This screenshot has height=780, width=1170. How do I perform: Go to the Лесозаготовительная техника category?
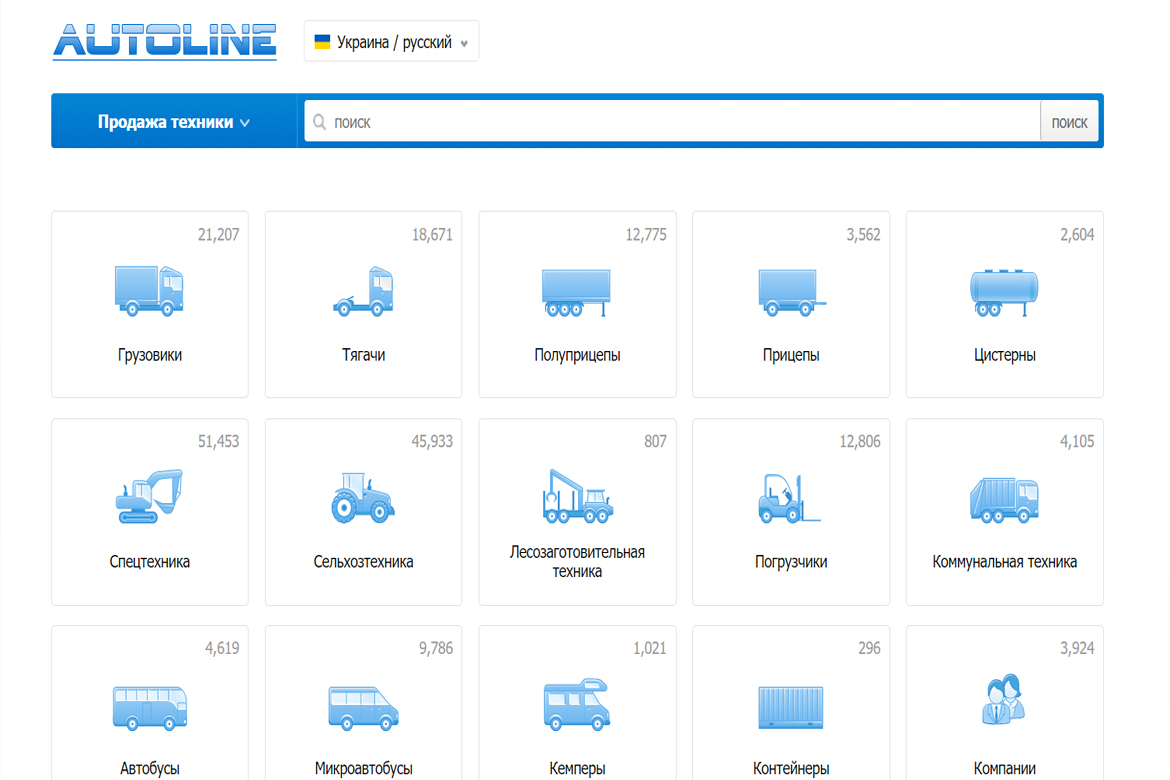577,562
